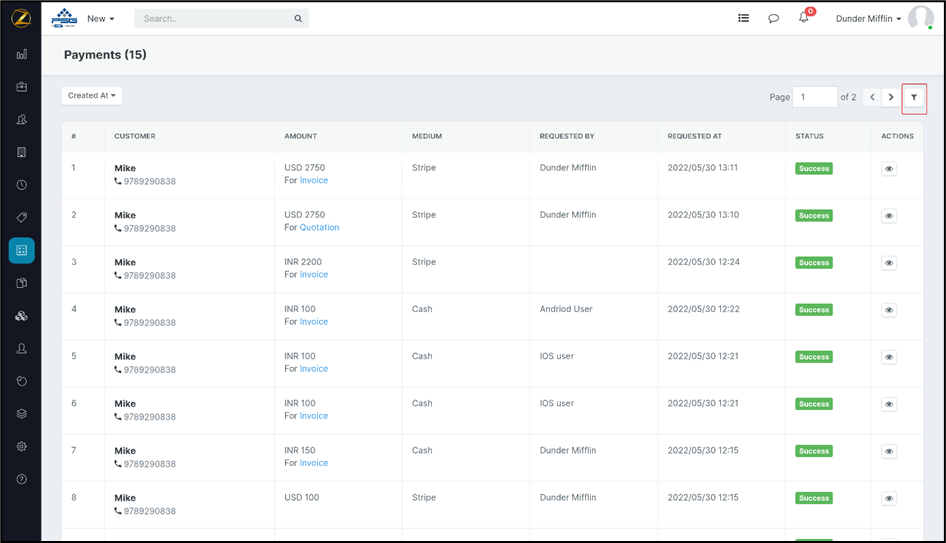
Task: View payment details for row 1
Action: pyautogui.click(x=889, y=169)
